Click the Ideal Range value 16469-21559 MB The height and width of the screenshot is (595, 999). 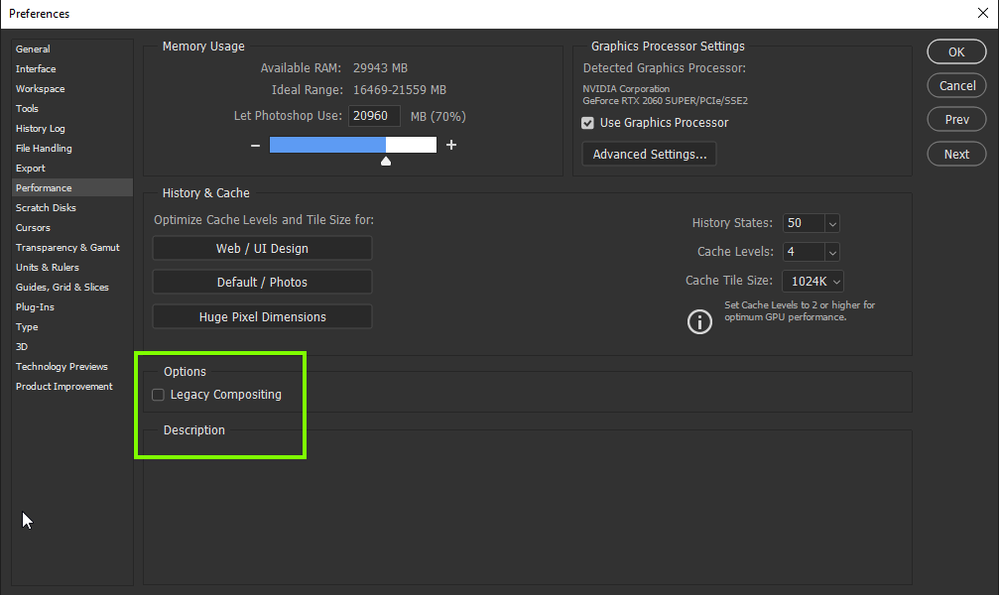click(399, 90)
